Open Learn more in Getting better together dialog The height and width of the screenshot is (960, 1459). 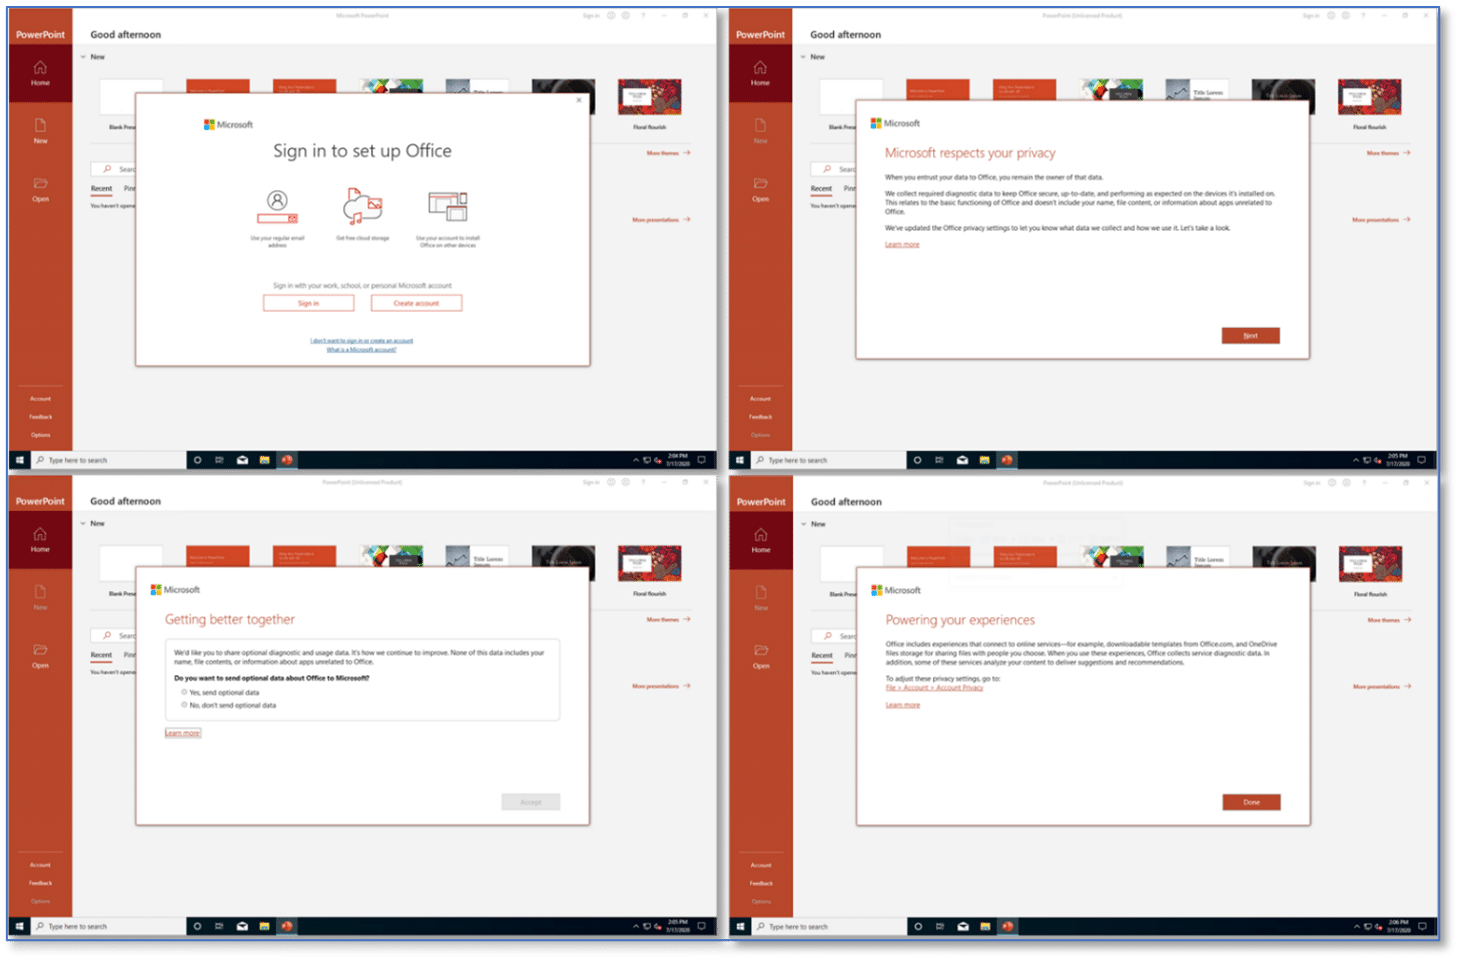(182, 733)
